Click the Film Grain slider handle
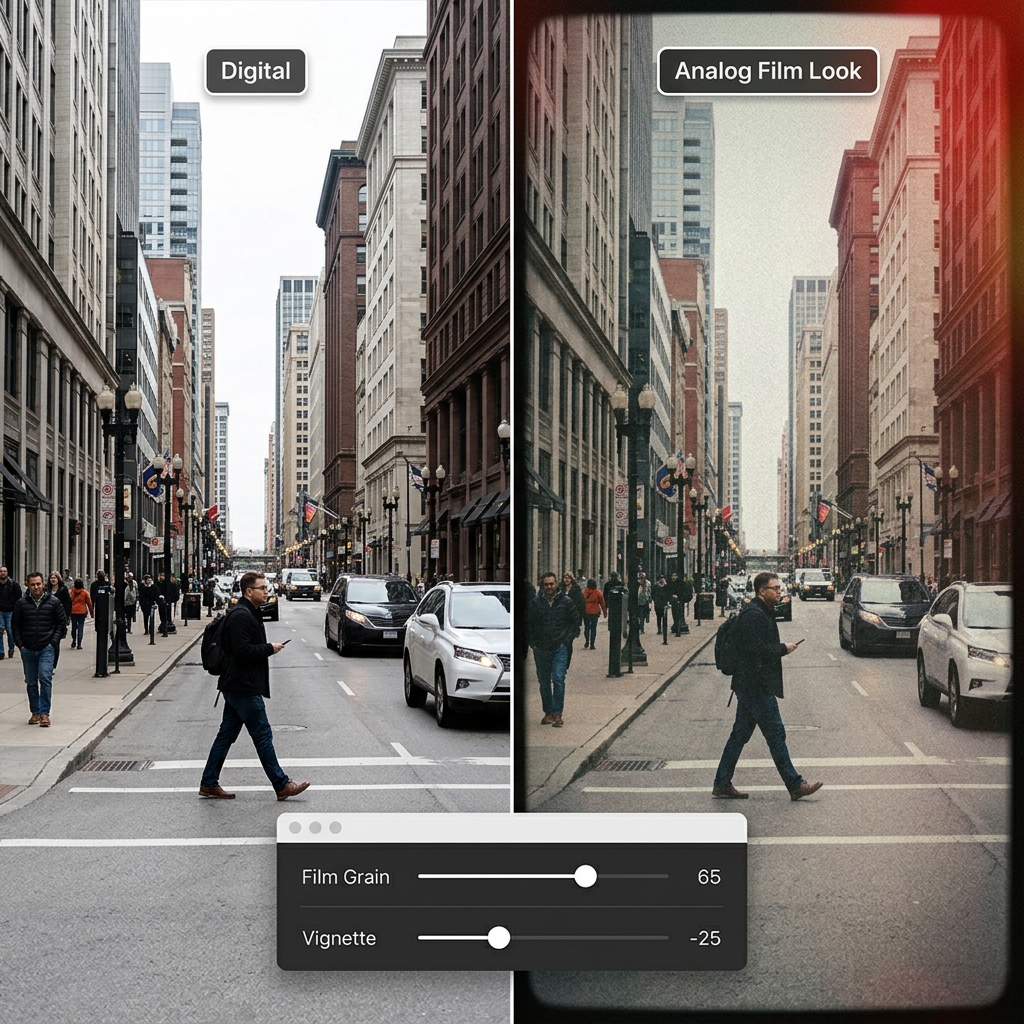 [586, 877]
